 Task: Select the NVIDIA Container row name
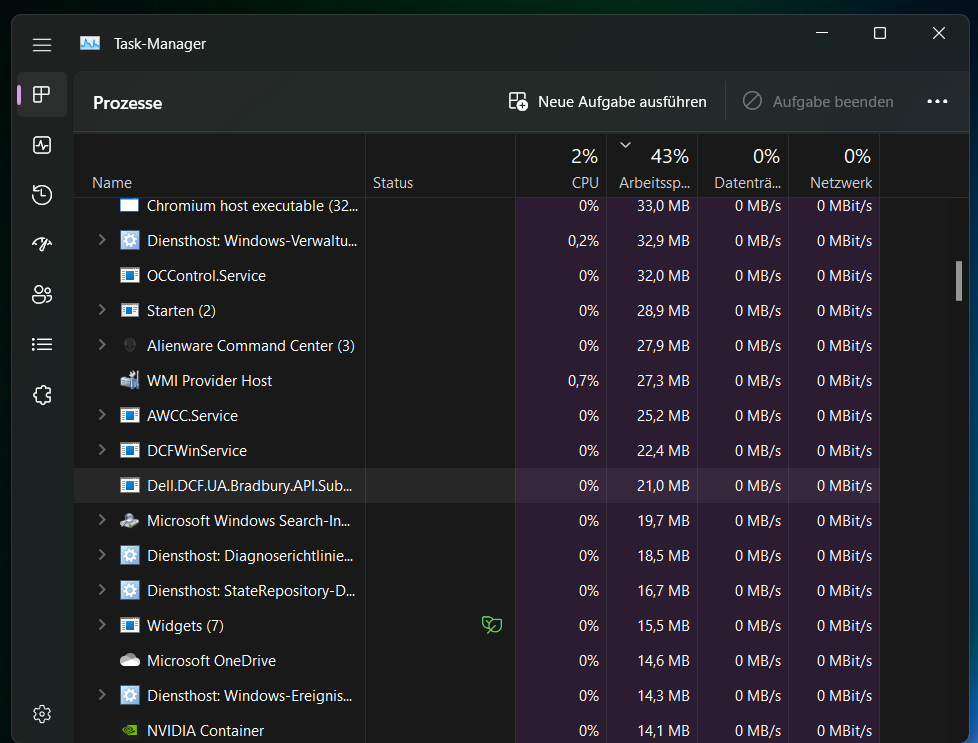coord(205,731)
